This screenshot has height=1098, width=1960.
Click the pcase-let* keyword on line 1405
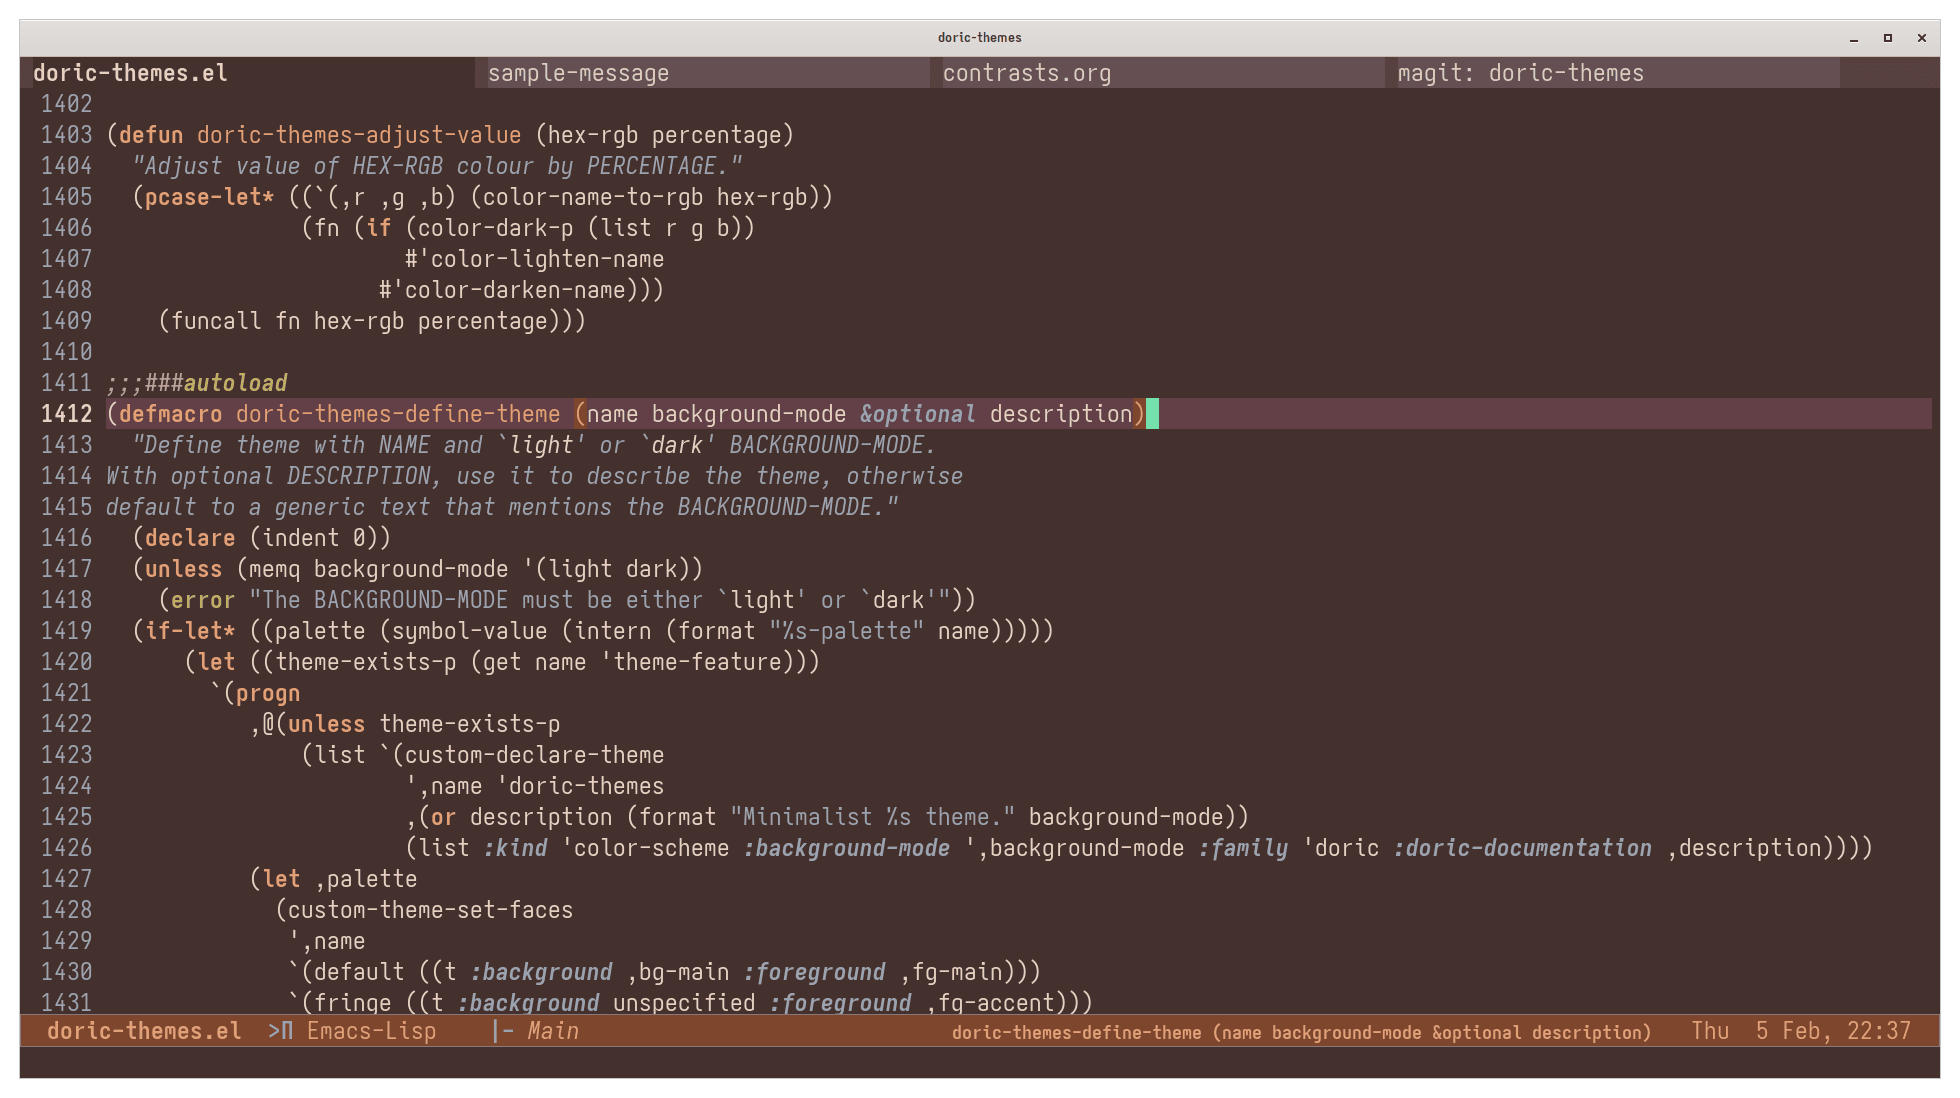[209, 197]
